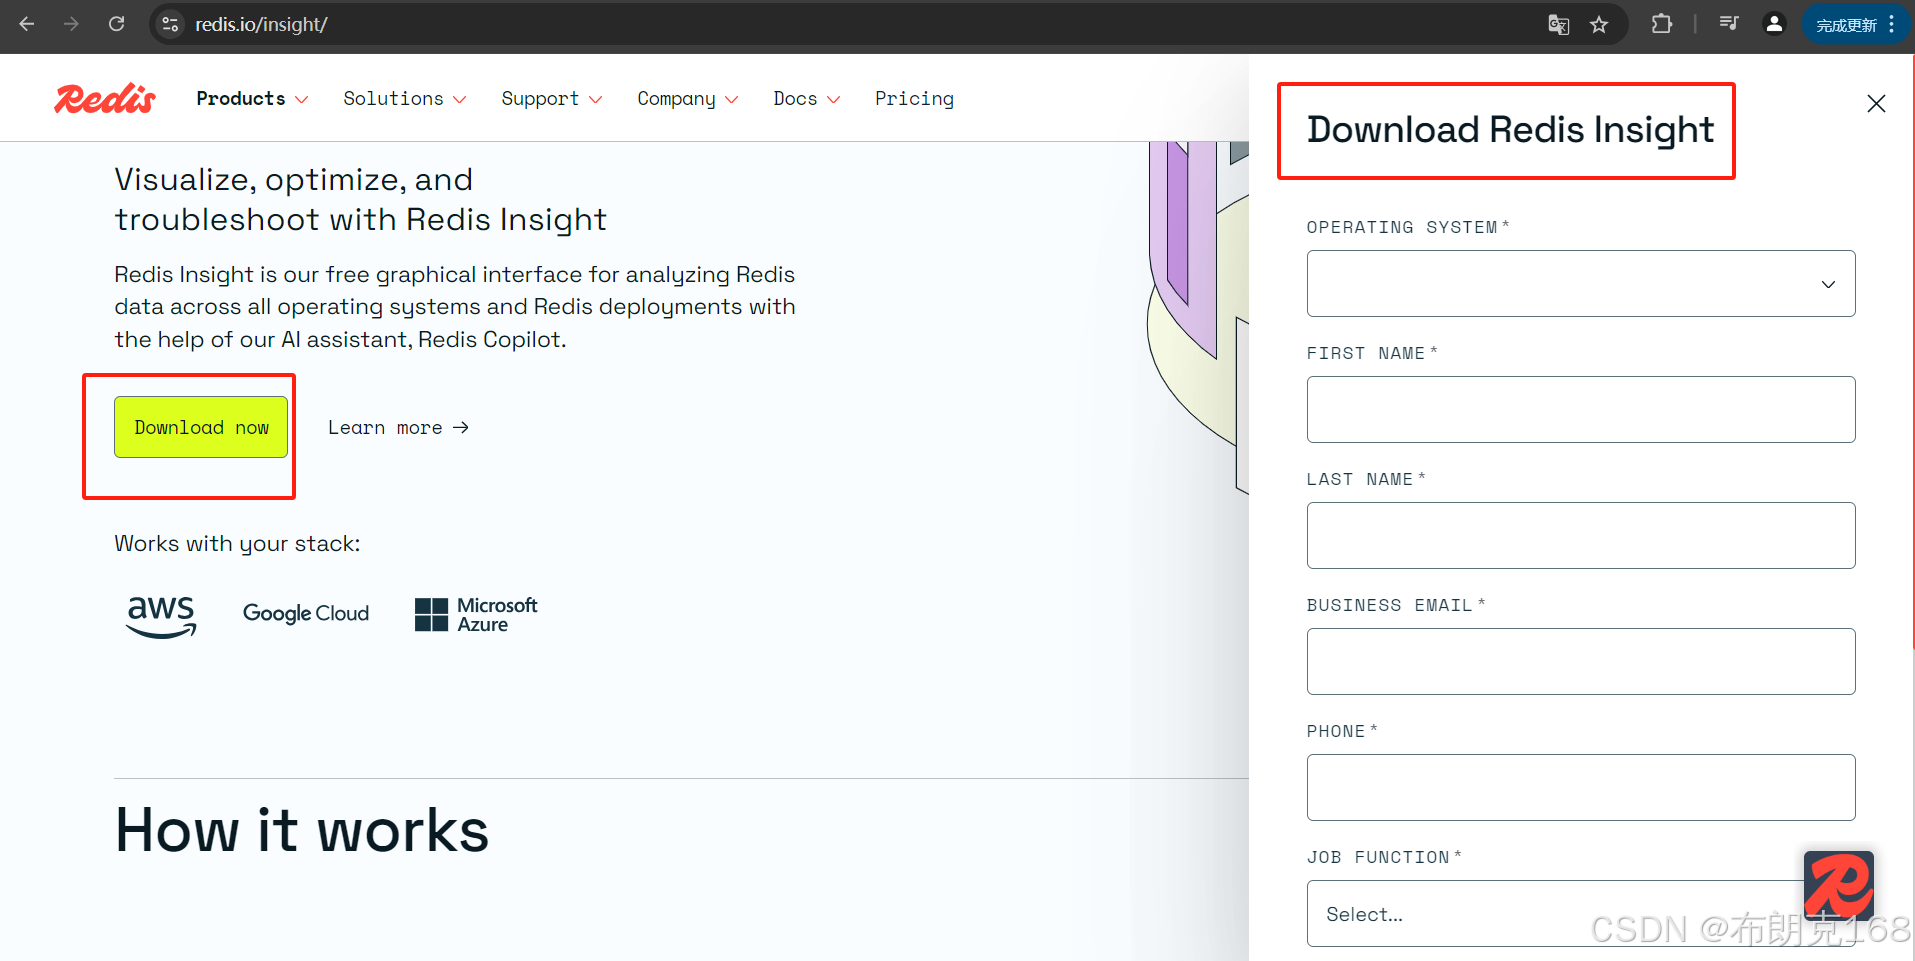Focus the Last Name input field
Image resolution: width=1915 pixels, height=961 pixels.
(x=1581, y=536)
